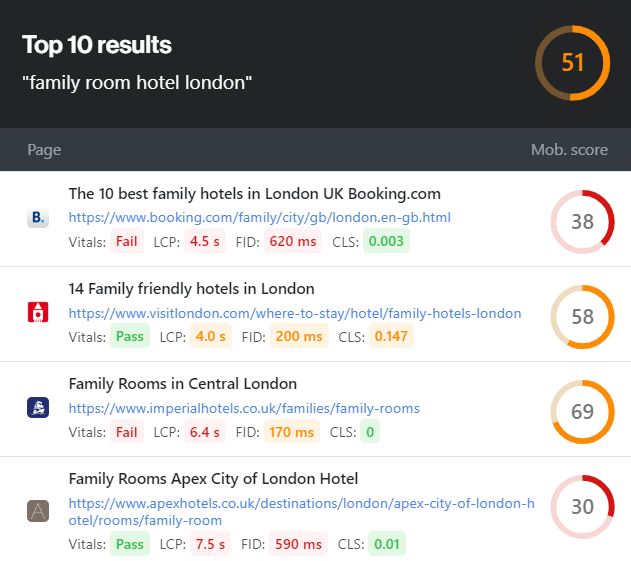The width and height of the screenshot is (631, 561).
Task: Click the LCP 7.5 s badge
Action: pos(210,544)
